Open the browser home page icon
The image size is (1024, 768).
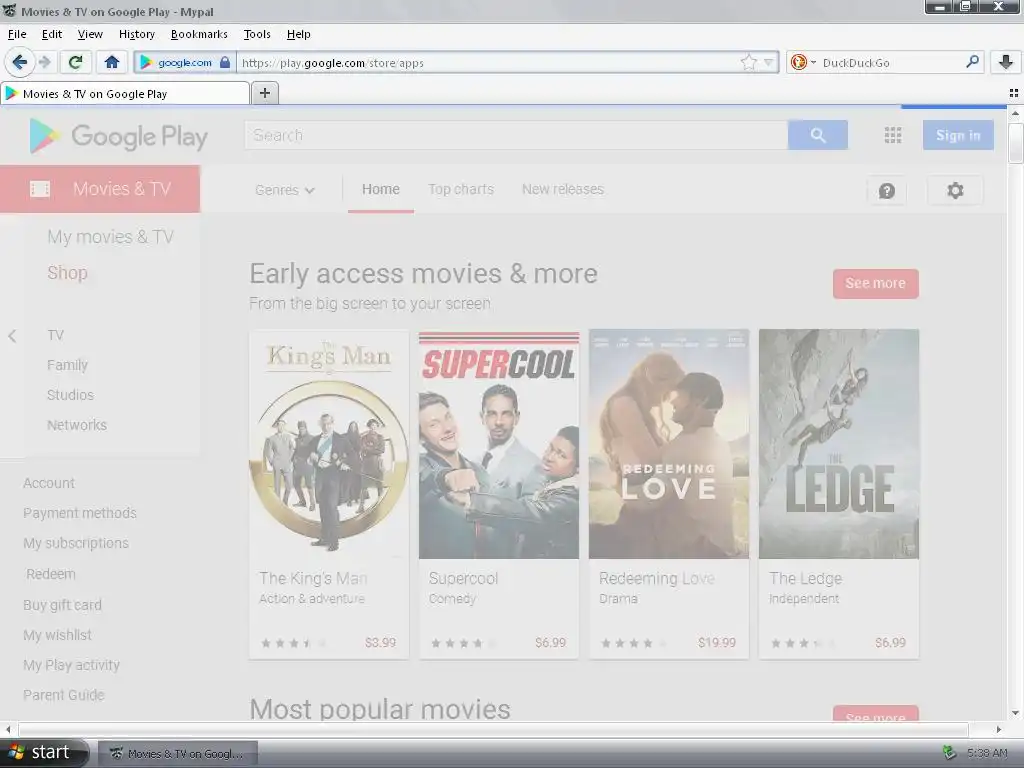[x=112, y=63]
